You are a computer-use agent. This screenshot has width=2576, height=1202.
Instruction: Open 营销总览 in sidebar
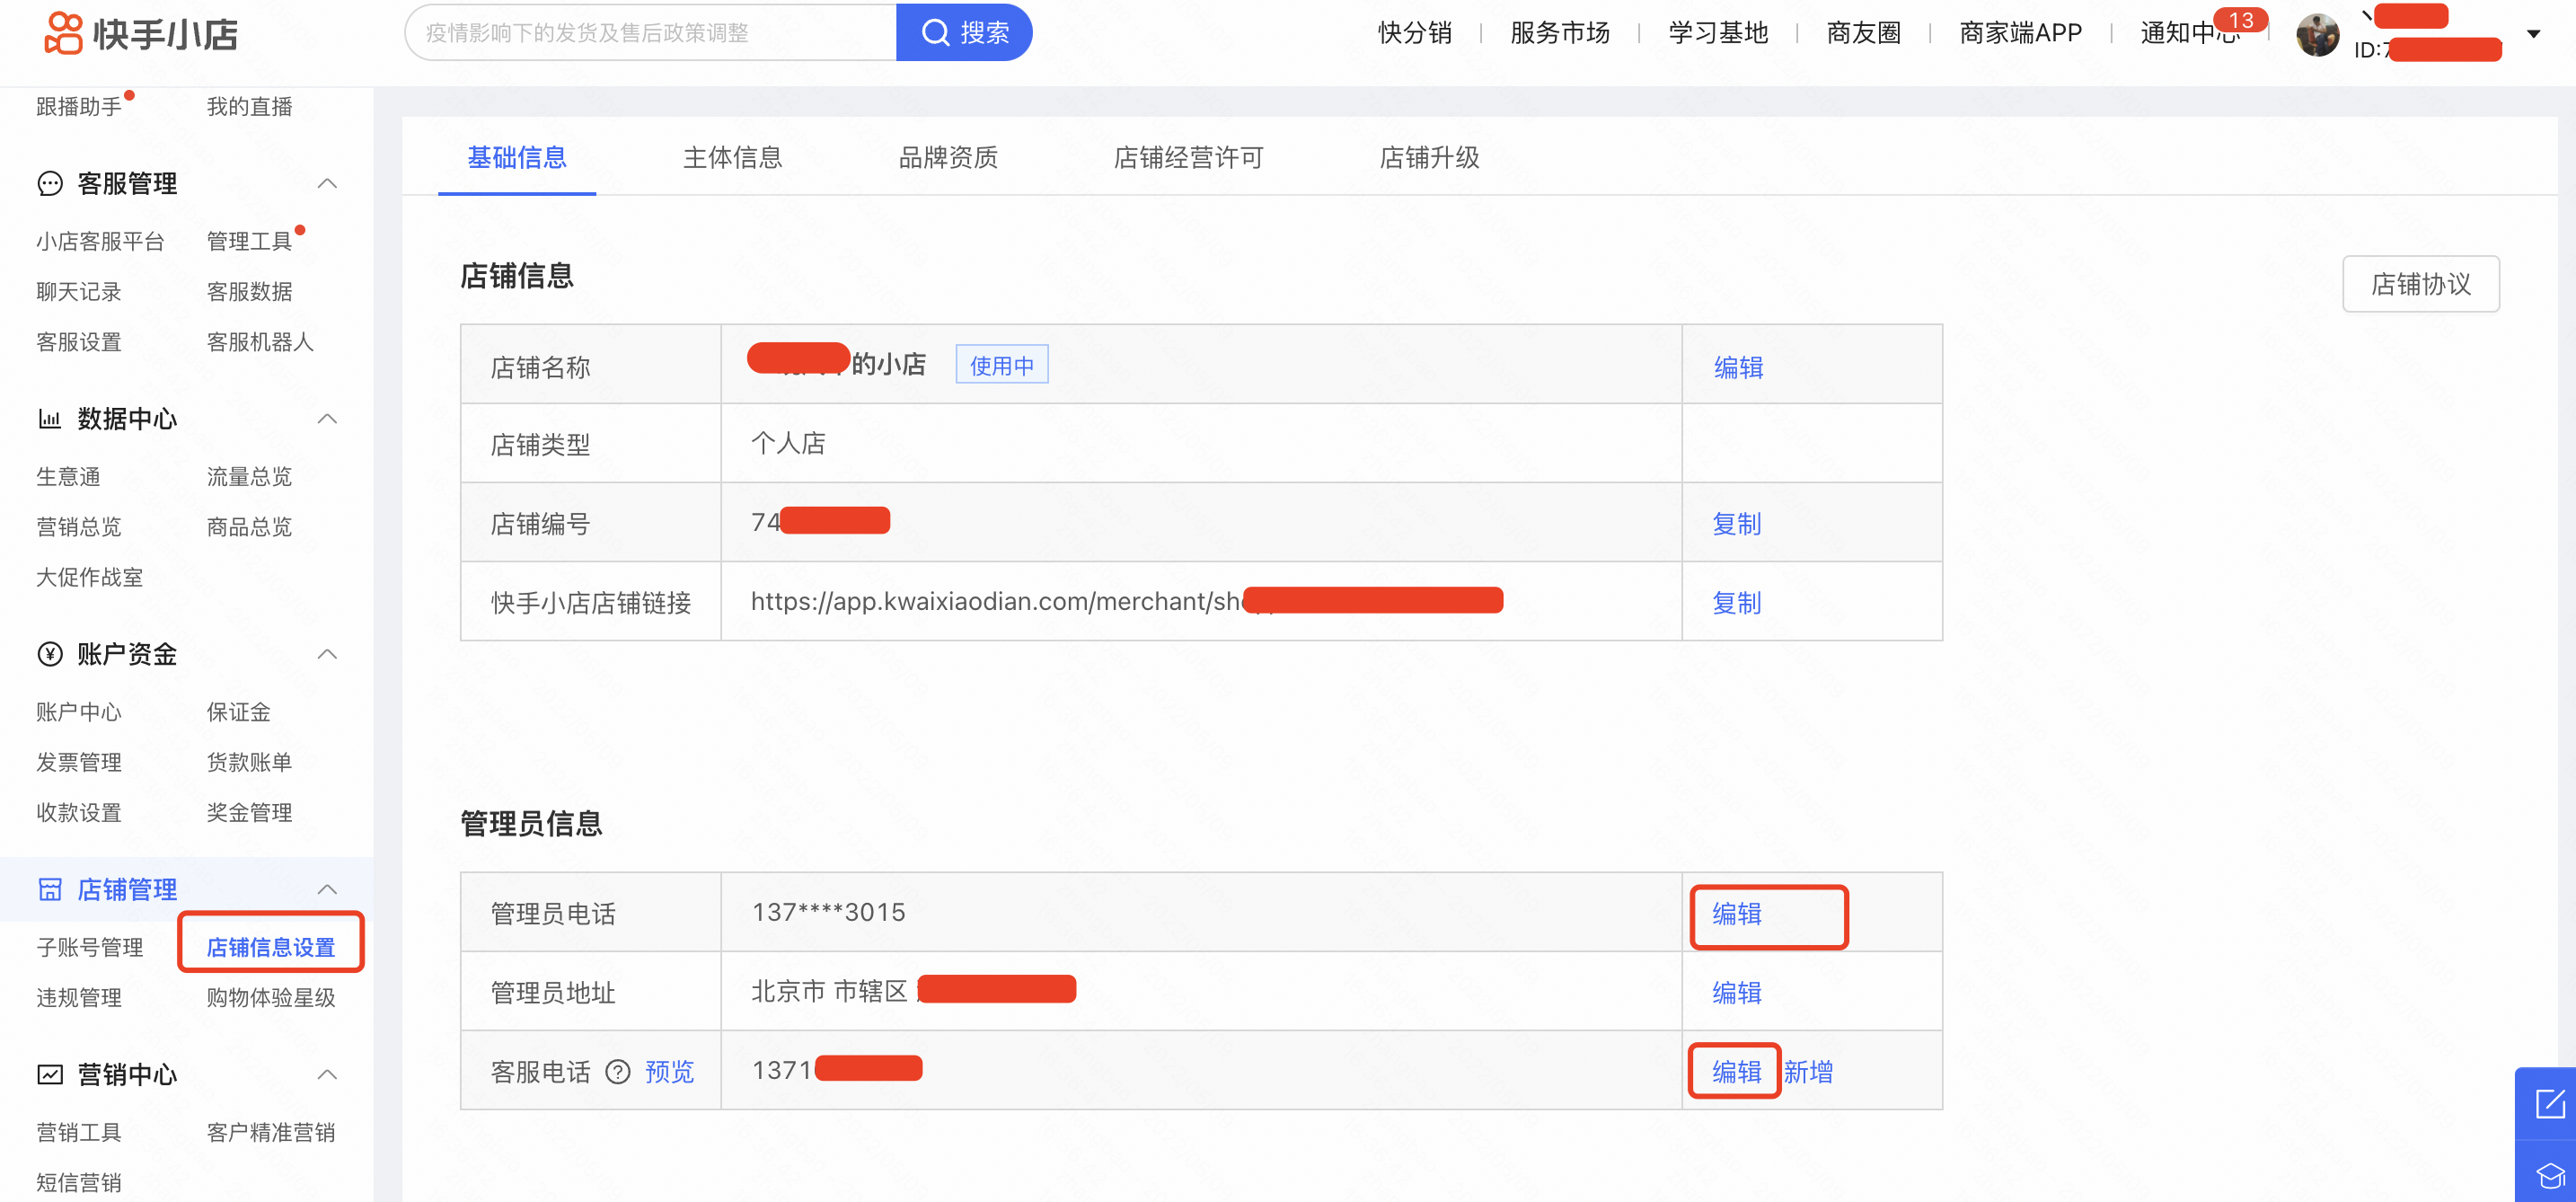point(79,527)
